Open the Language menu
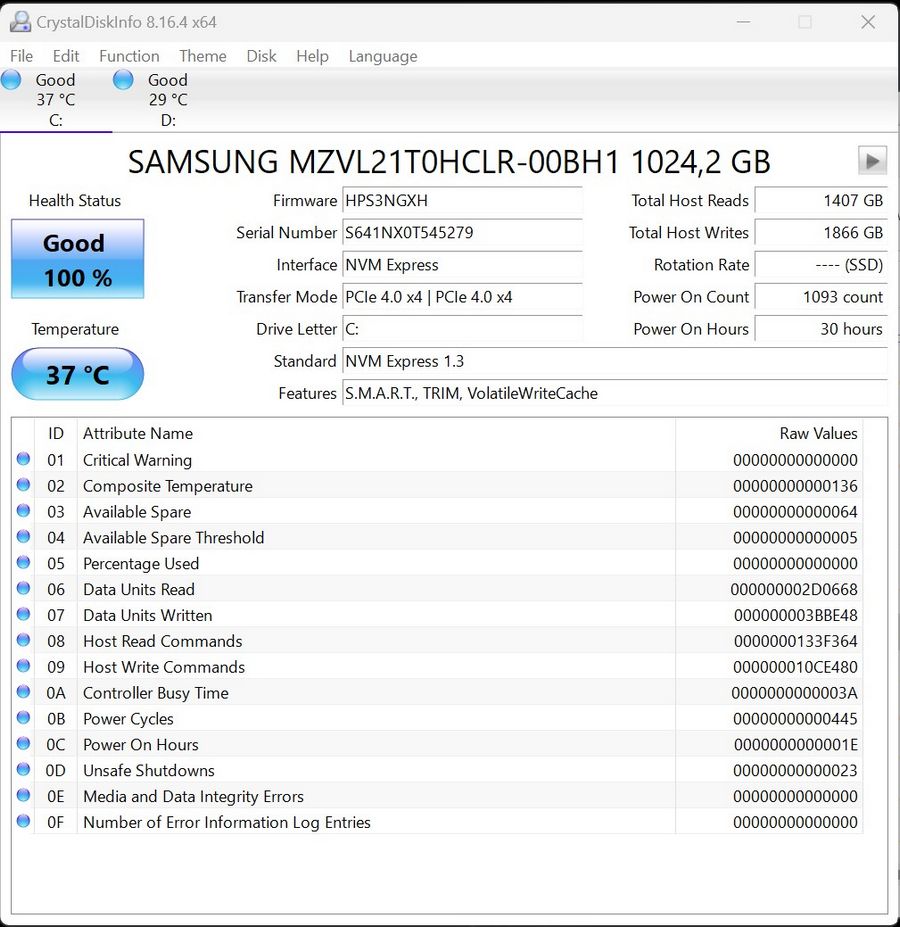The width and height of the screenshot is (900, 927). pyautogui.click(x=383, y=56)
